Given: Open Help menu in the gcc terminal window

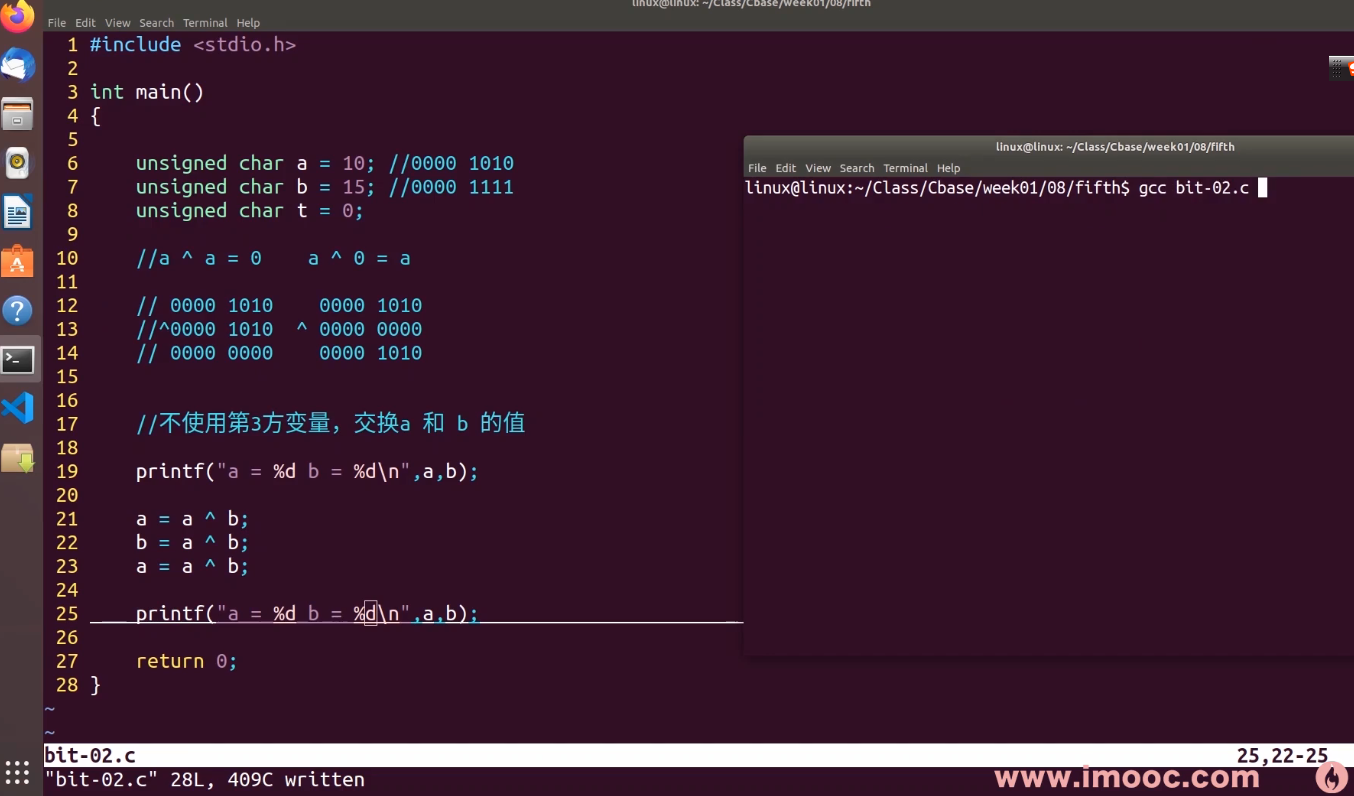Looking at the screenshot, I should click(948, 168).
